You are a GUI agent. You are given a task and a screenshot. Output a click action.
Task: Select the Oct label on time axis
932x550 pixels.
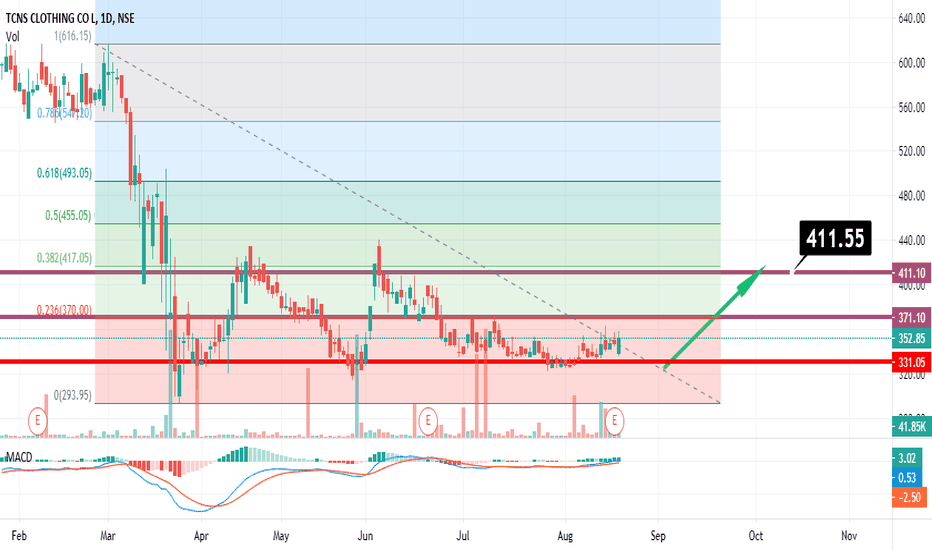click(755, 536)
